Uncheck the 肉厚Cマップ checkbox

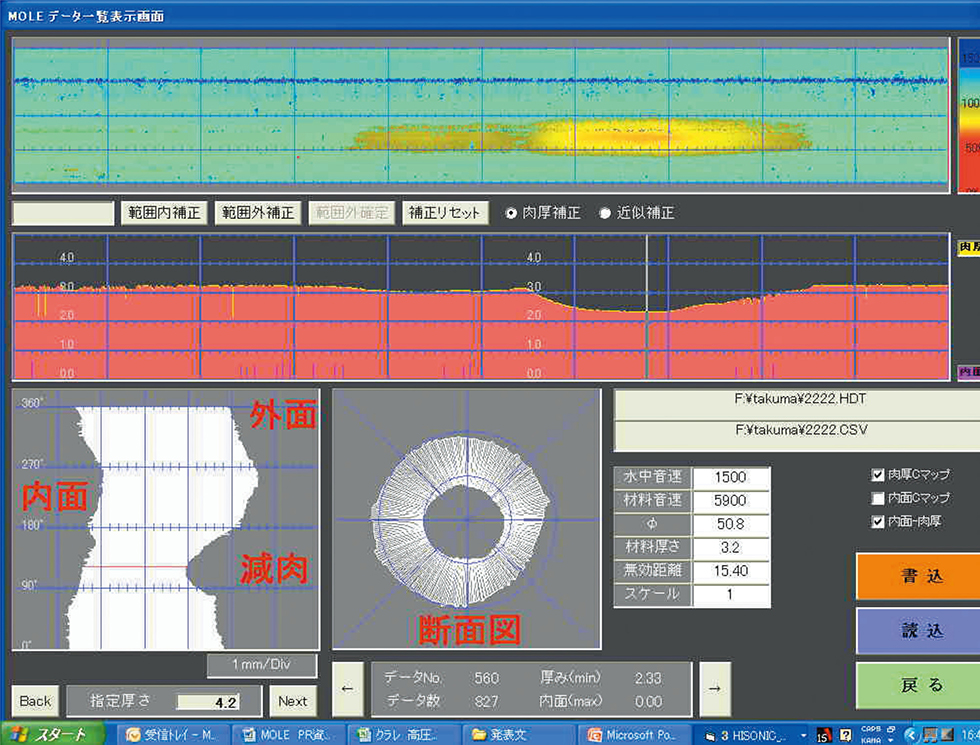point(879,475)
